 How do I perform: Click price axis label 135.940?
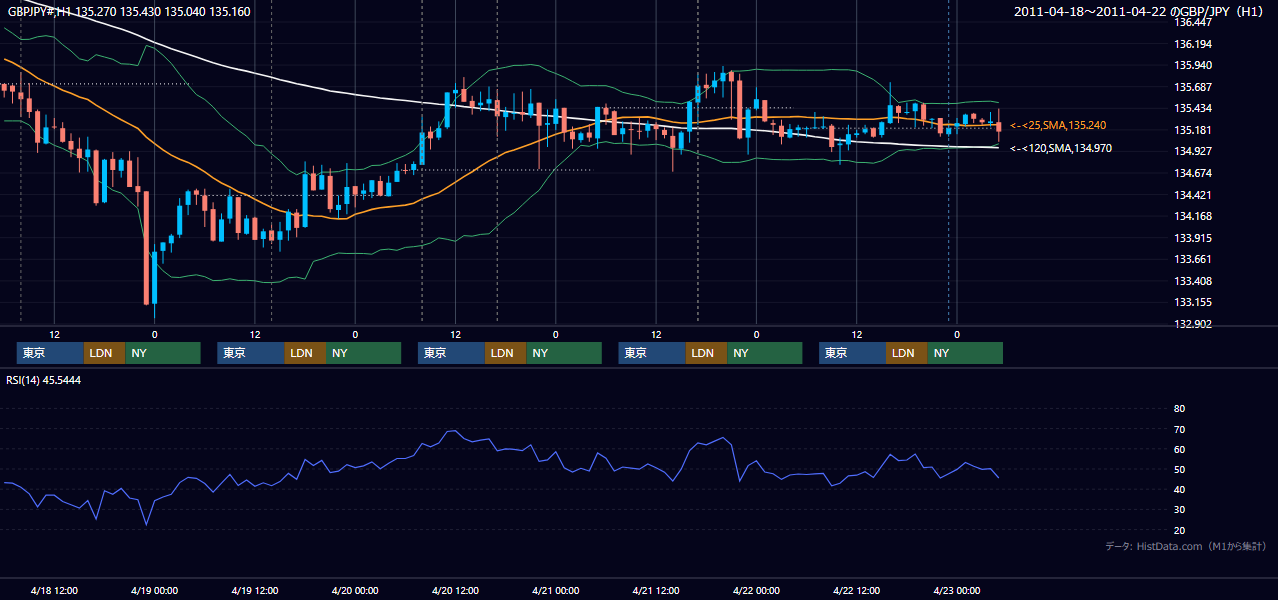1194,65
